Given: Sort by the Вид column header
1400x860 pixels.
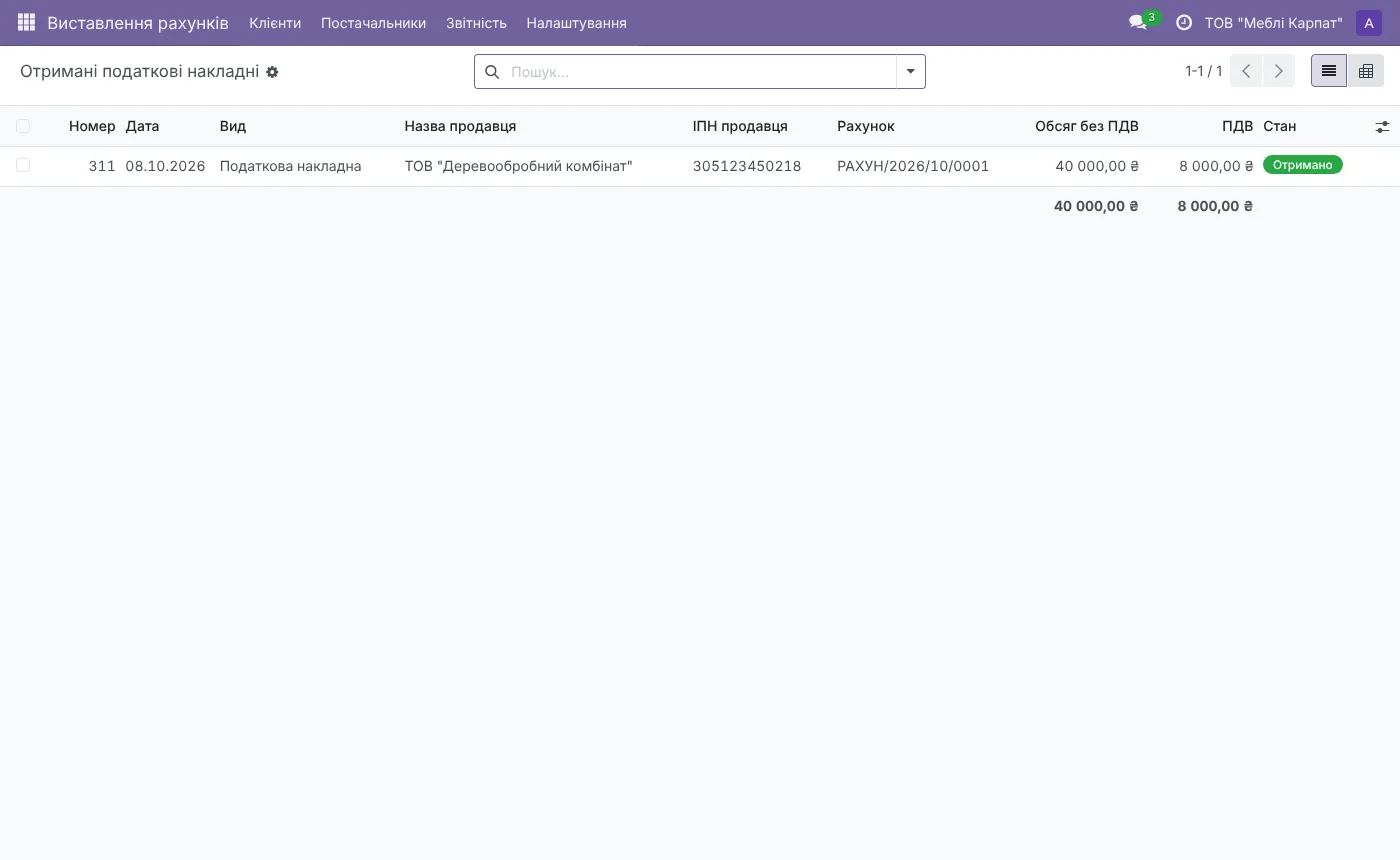Looking at the screenshot, I should (233, 126).
